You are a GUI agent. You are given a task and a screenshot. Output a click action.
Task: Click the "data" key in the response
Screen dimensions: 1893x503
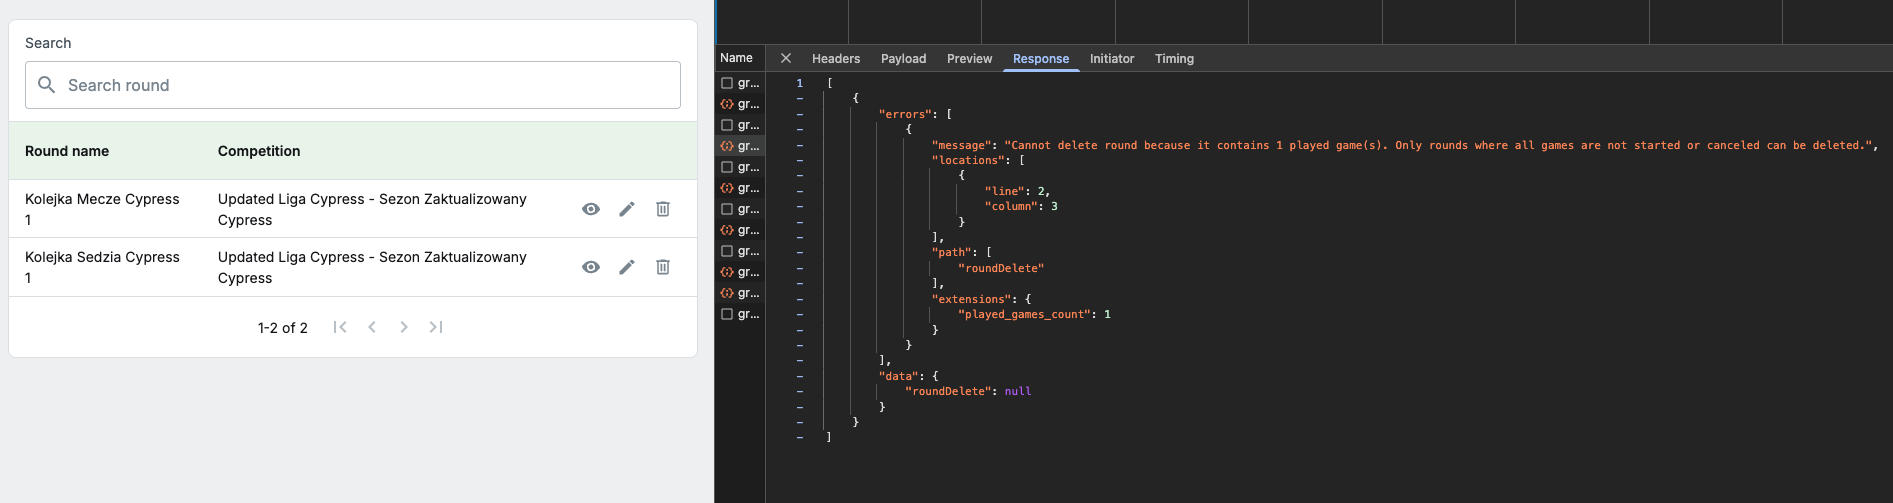tap(898, 376)
